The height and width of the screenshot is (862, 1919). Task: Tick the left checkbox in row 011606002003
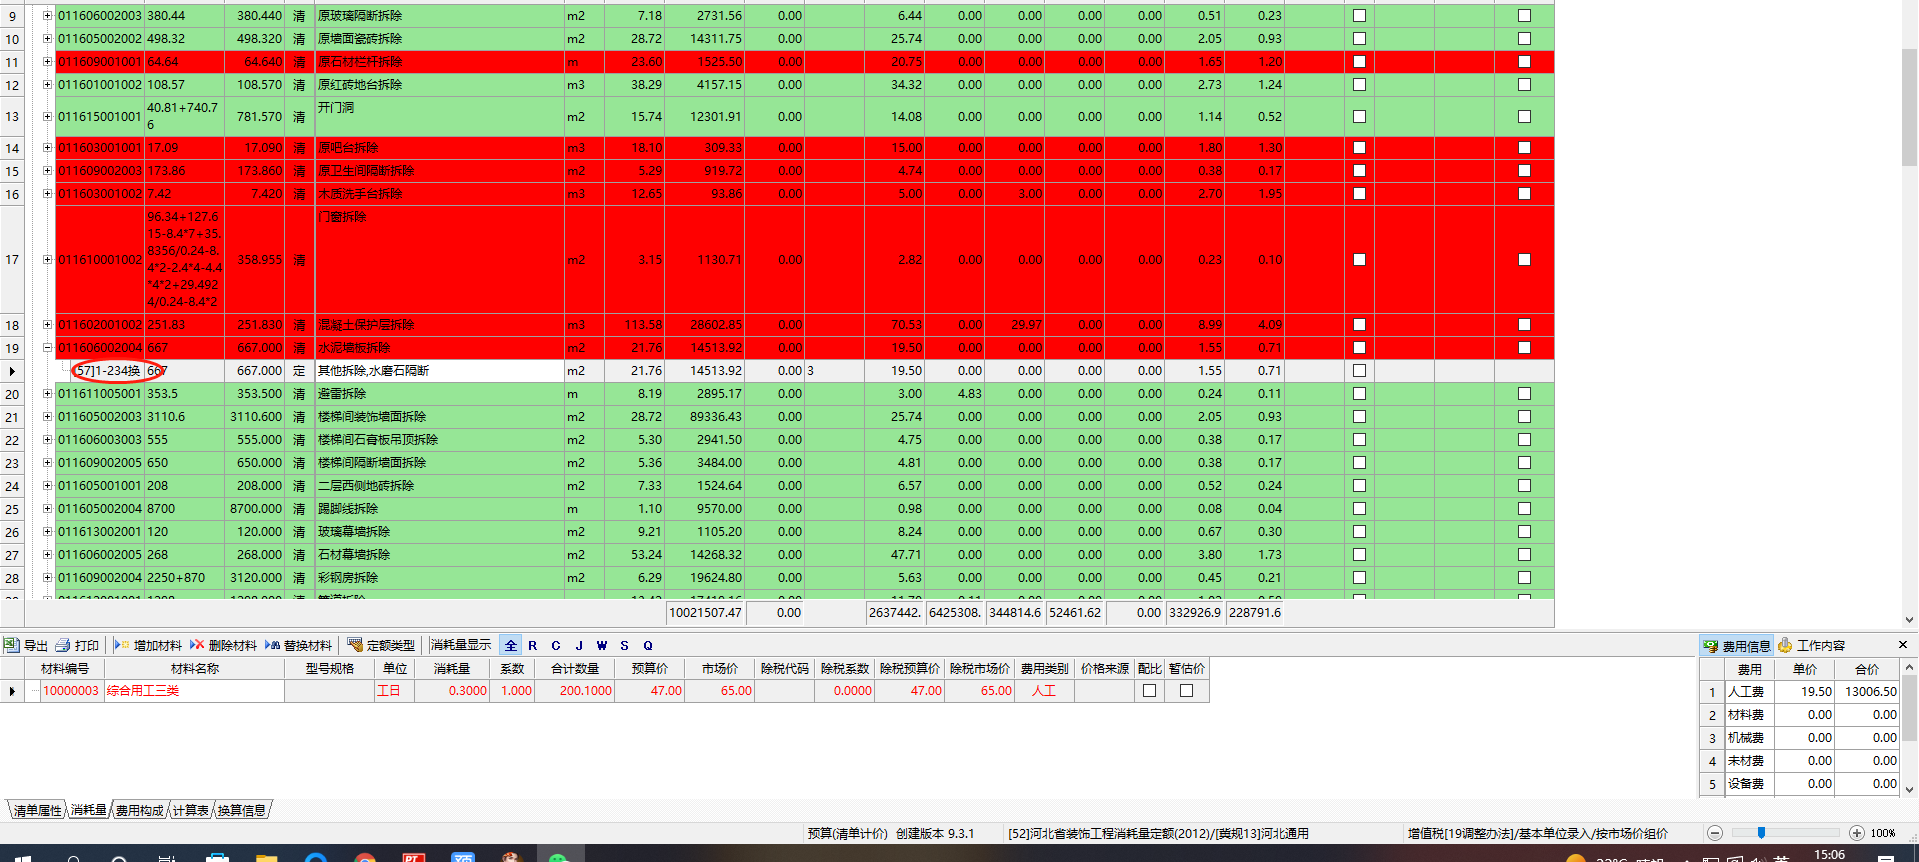(1359, 16)
